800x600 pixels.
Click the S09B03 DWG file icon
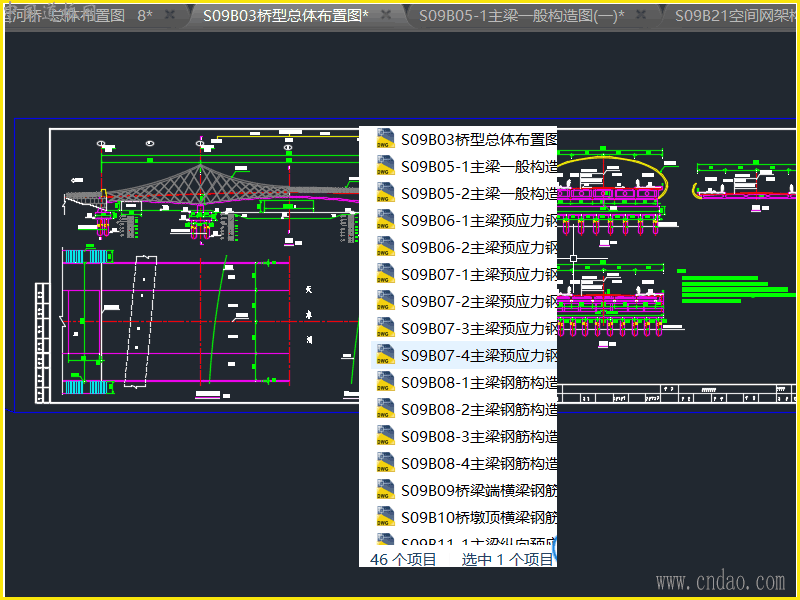pyautogui.click(x=385, y=139)
